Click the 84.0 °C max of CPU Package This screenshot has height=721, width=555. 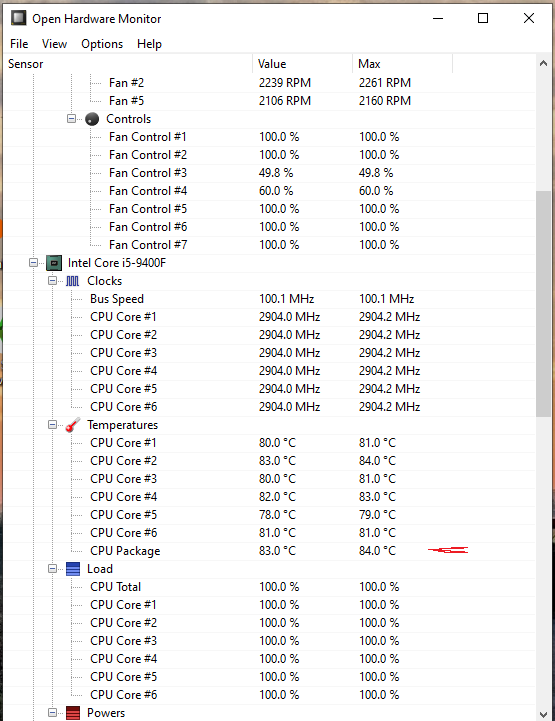pos(378,551)
